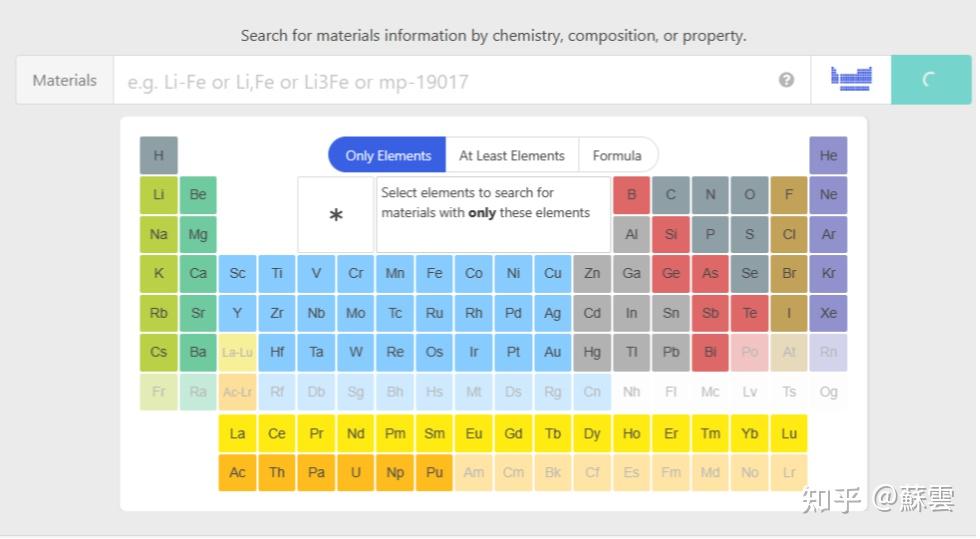Screen dimensions: 980x539
Task: Switch to At Least Elements mode
Action: click(512, 155)
